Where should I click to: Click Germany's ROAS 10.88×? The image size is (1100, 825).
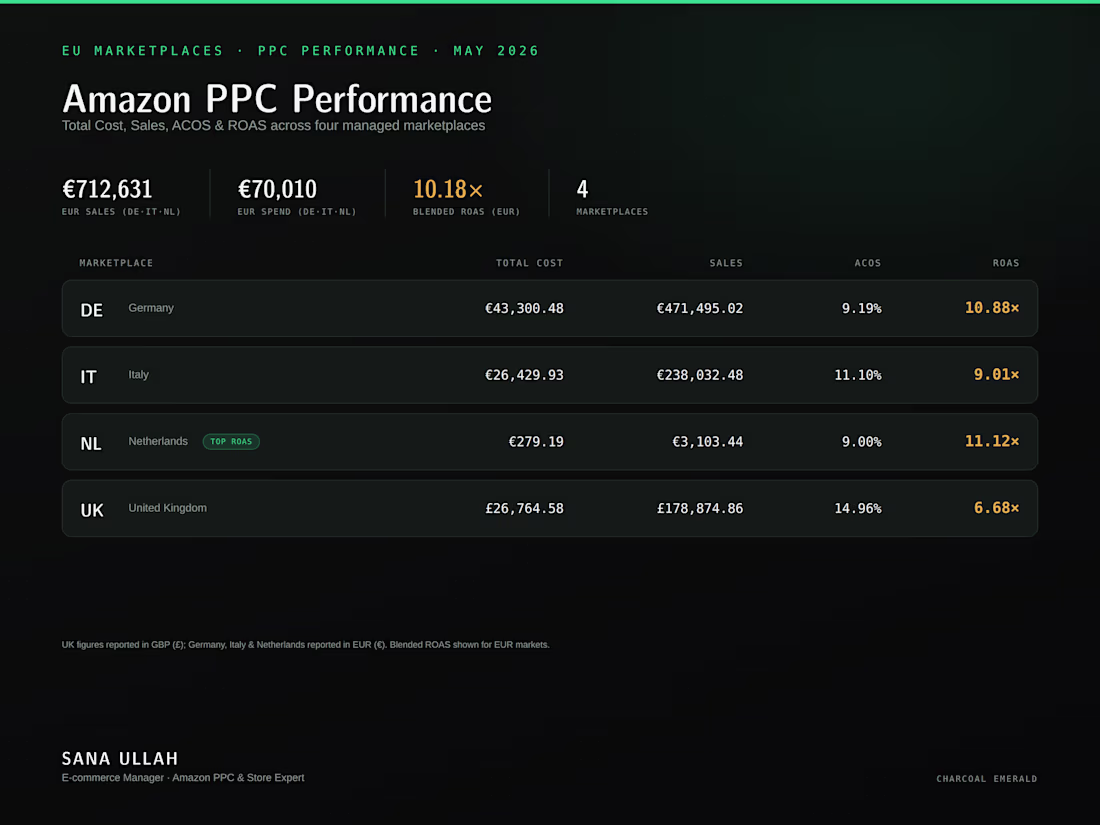click(992, 308)
